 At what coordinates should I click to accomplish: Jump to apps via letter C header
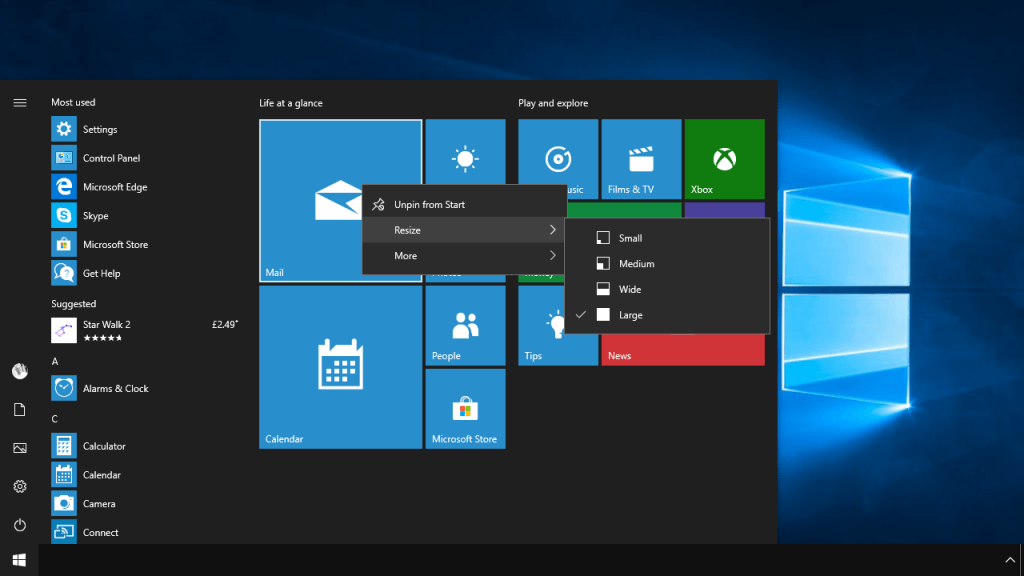(55, 419)
